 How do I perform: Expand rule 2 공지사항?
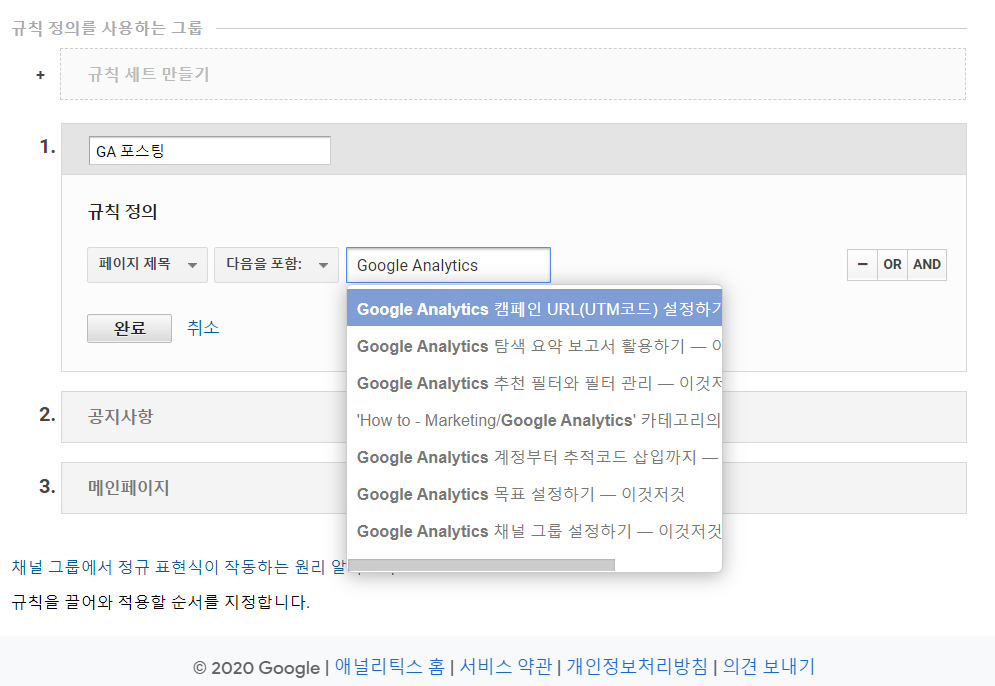pyautogui.click(x=203, y=417)
